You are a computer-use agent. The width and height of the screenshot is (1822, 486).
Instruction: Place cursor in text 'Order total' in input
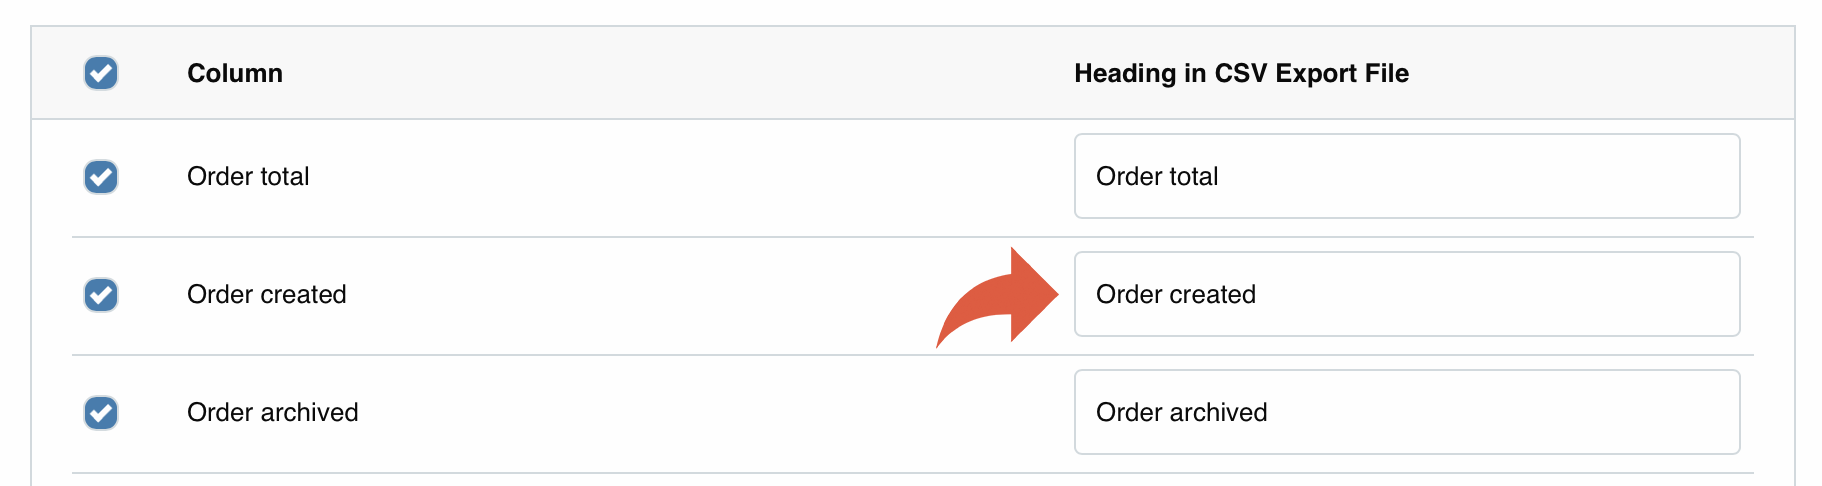[x=1157, y=177]
